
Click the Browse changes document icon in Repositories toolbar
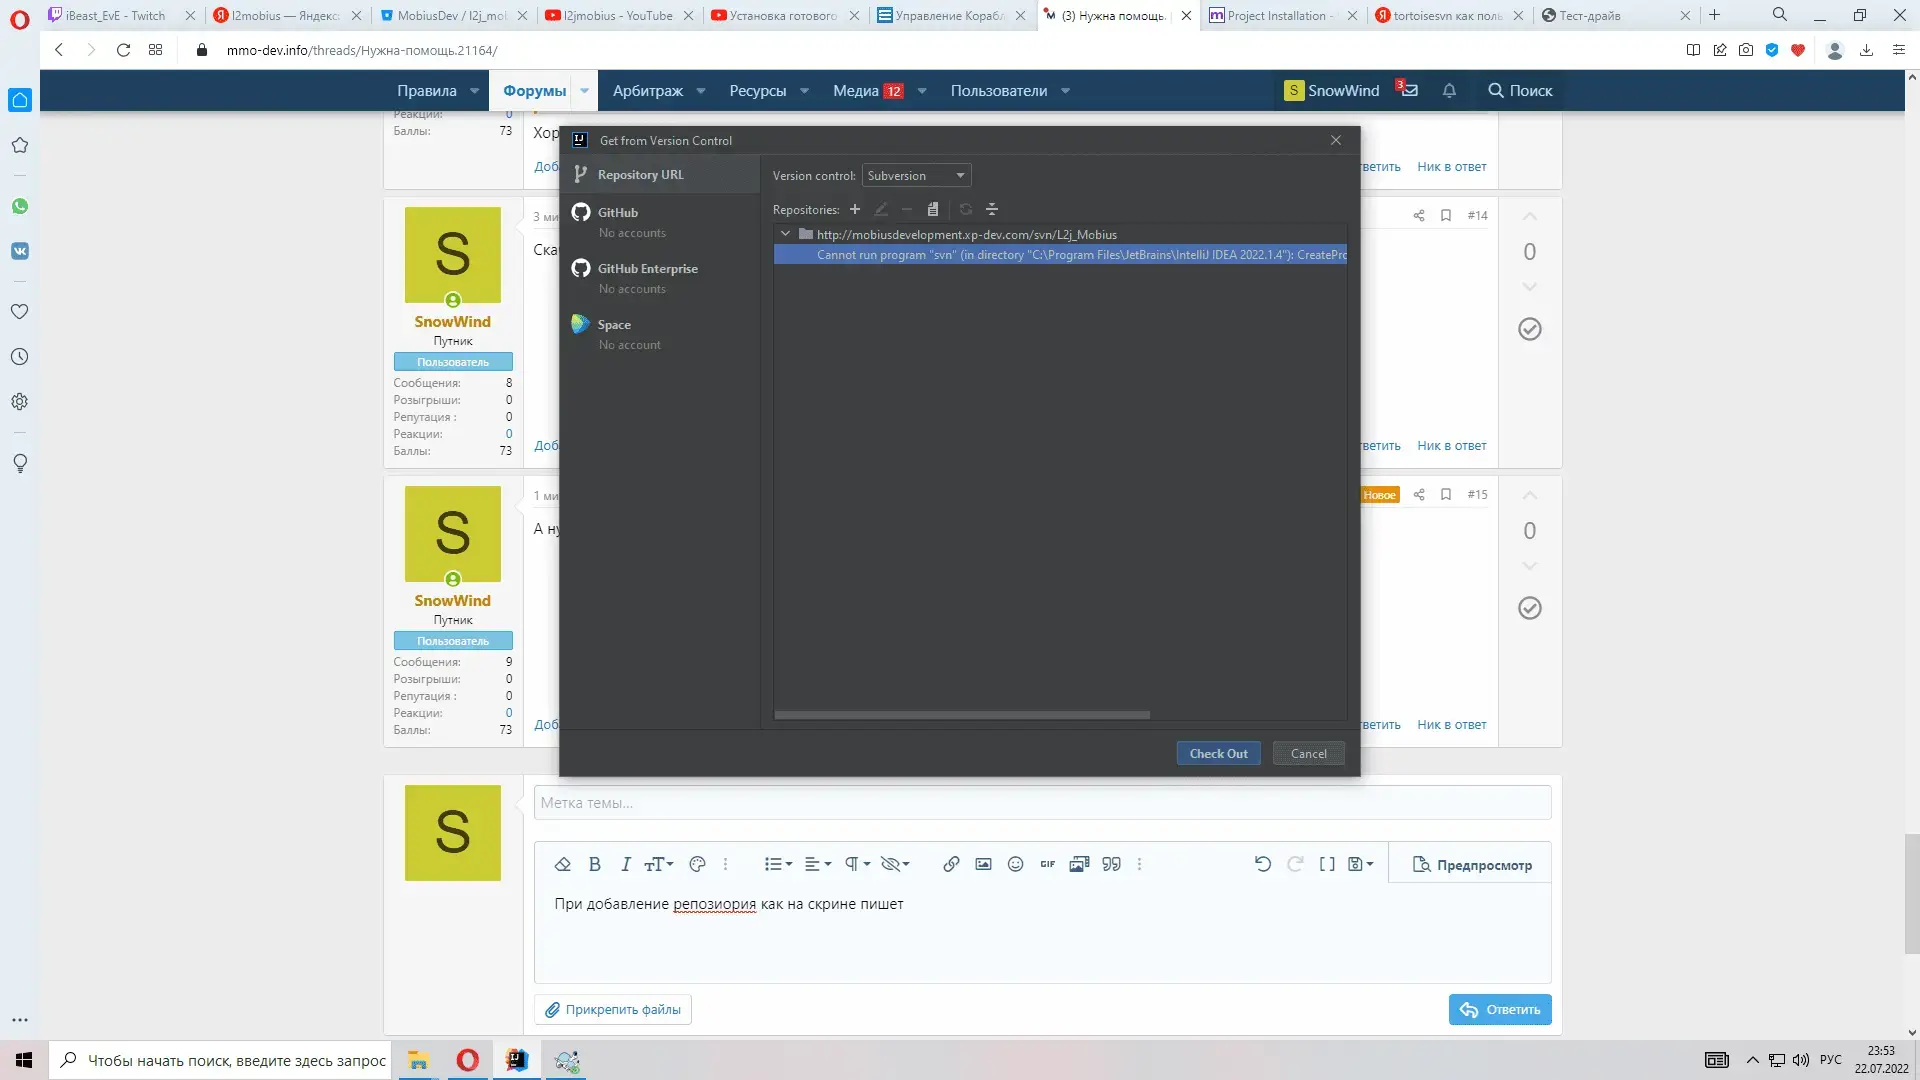pos(933,210)
